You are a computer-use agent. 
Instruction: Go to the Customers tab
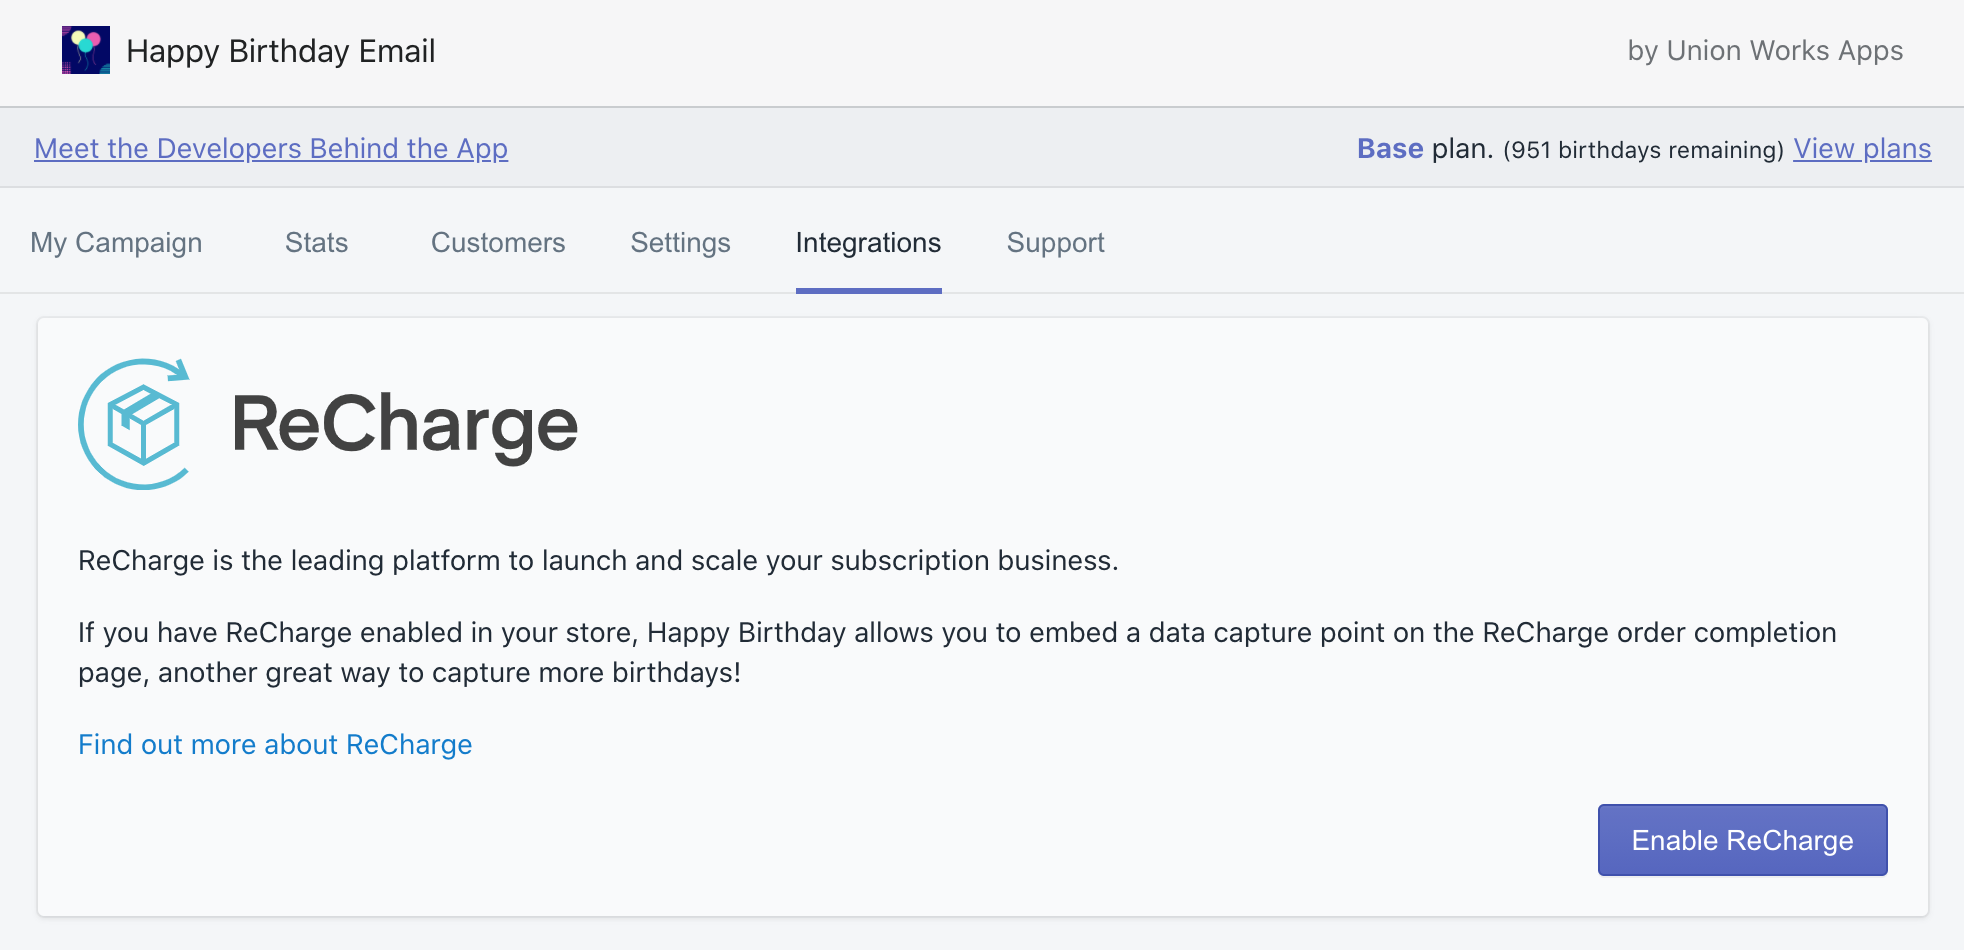click(x=498, y=243)
